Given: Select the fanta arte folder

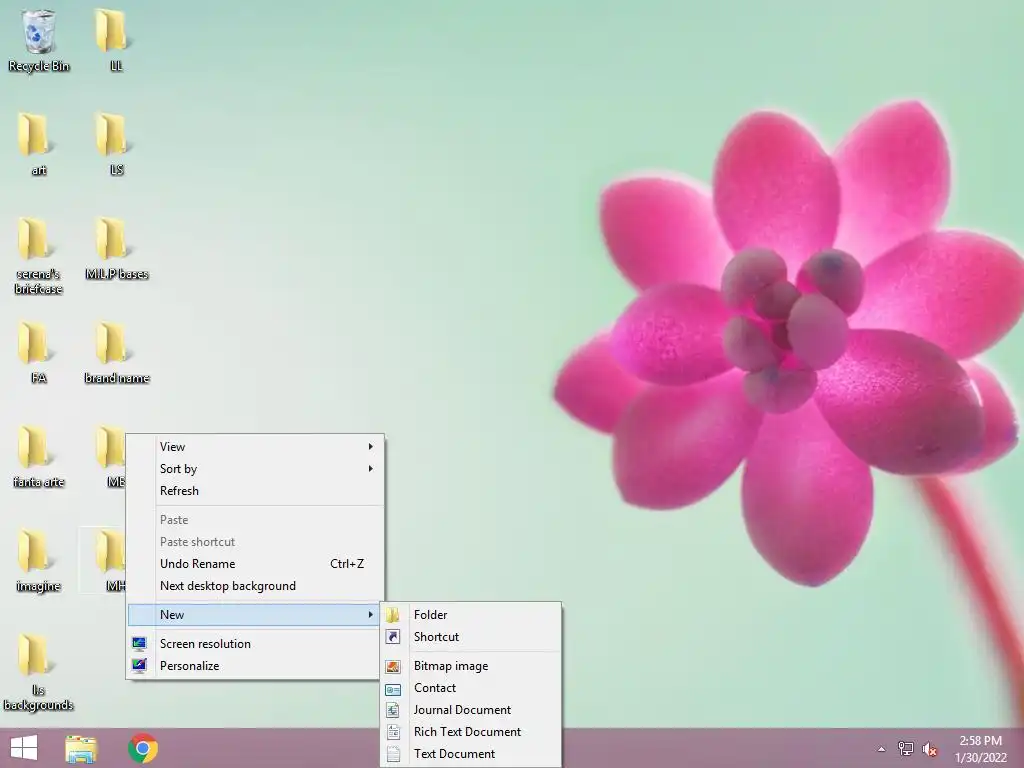Looking at the screenshot, I should click(38, 456).
